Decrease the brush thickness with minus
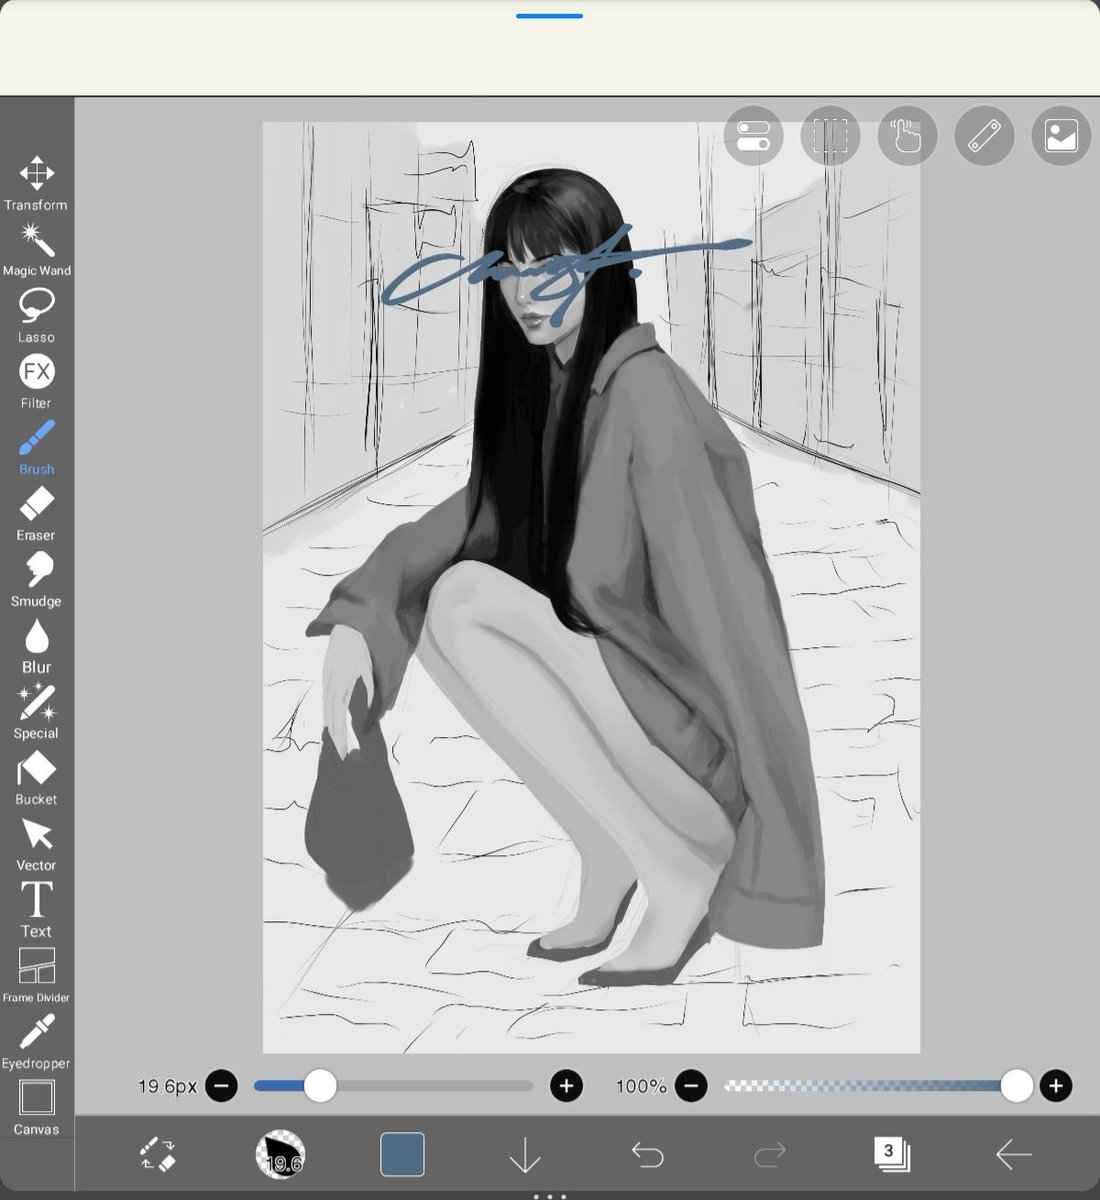The image size is (1100, 1200). pos(222,1086)
